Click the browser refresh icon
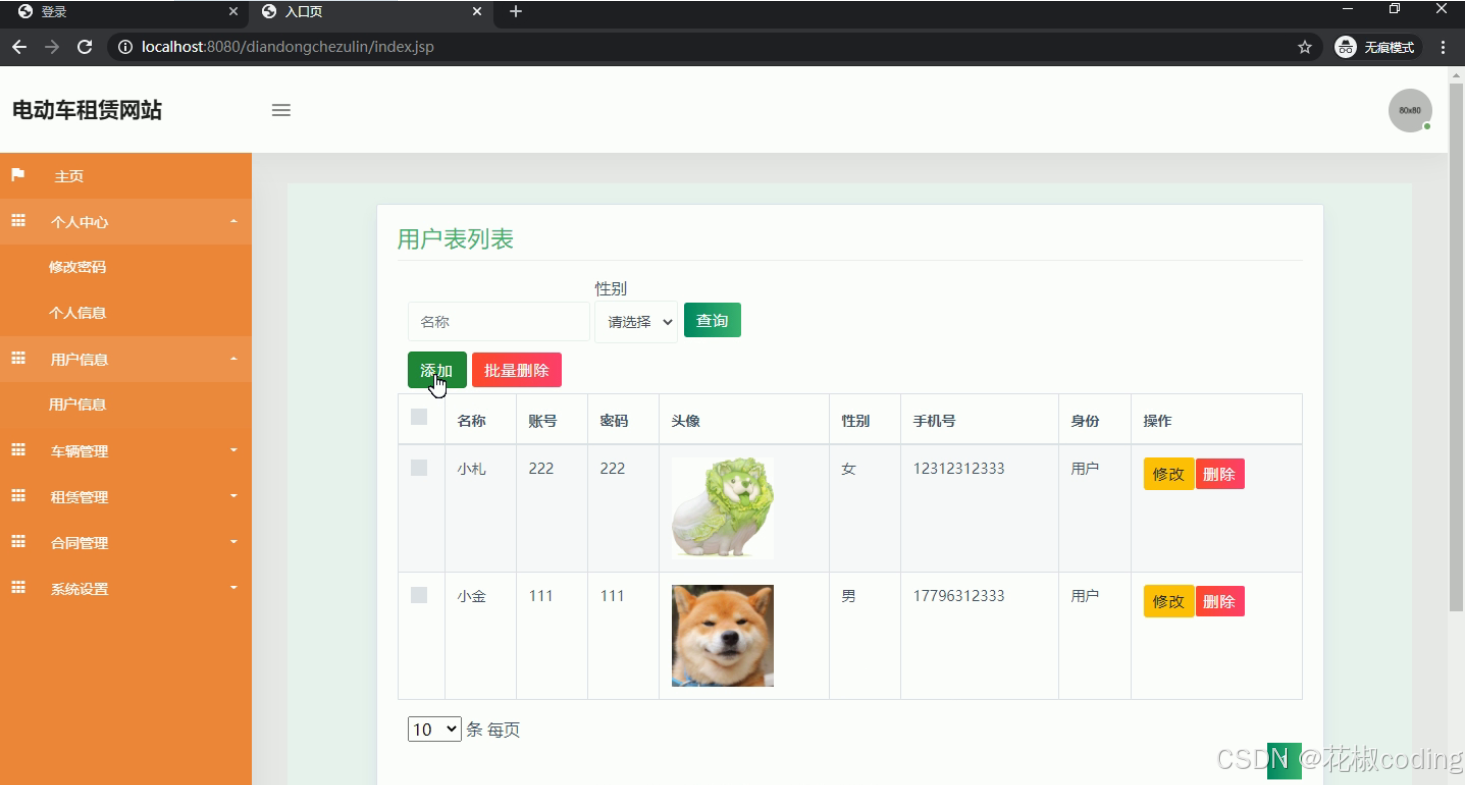 click(85, 46)
